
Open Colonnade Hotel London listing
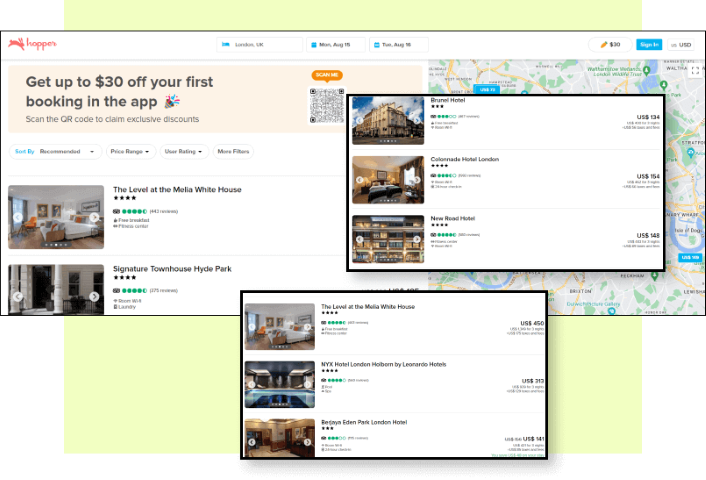465,159
